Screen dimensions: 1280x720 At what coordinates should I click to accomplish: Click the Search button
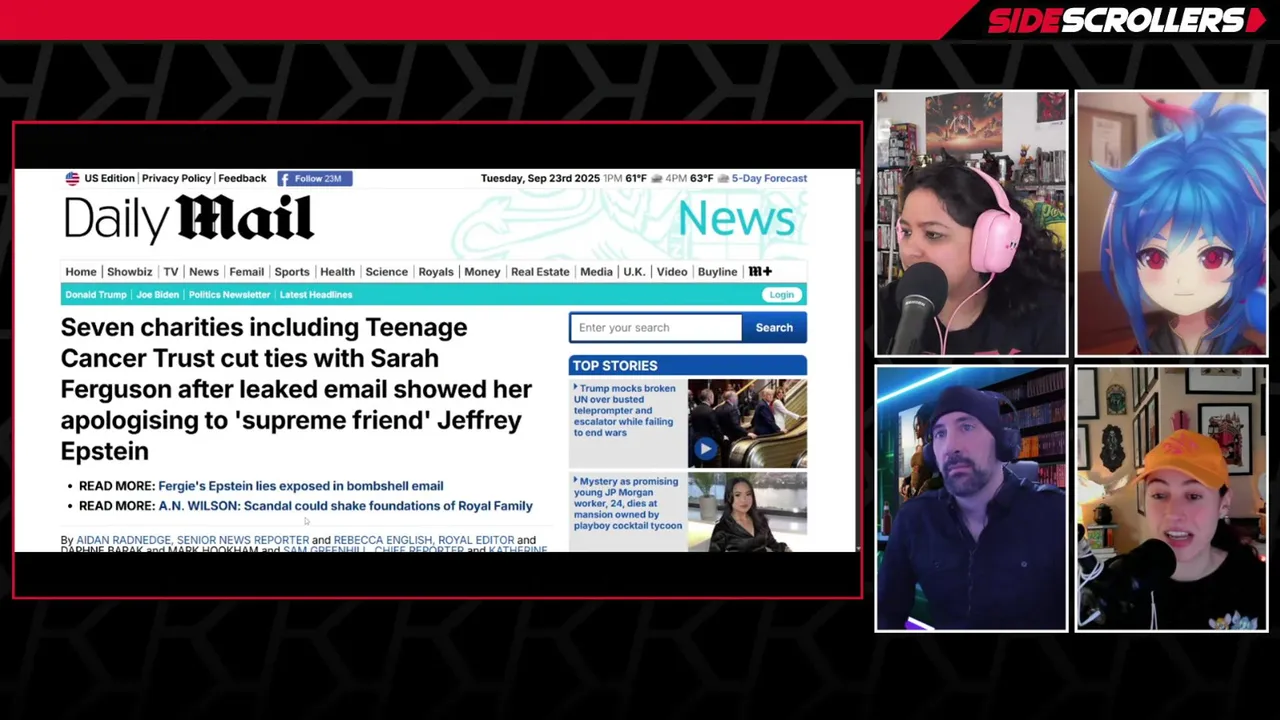[774, 328]
